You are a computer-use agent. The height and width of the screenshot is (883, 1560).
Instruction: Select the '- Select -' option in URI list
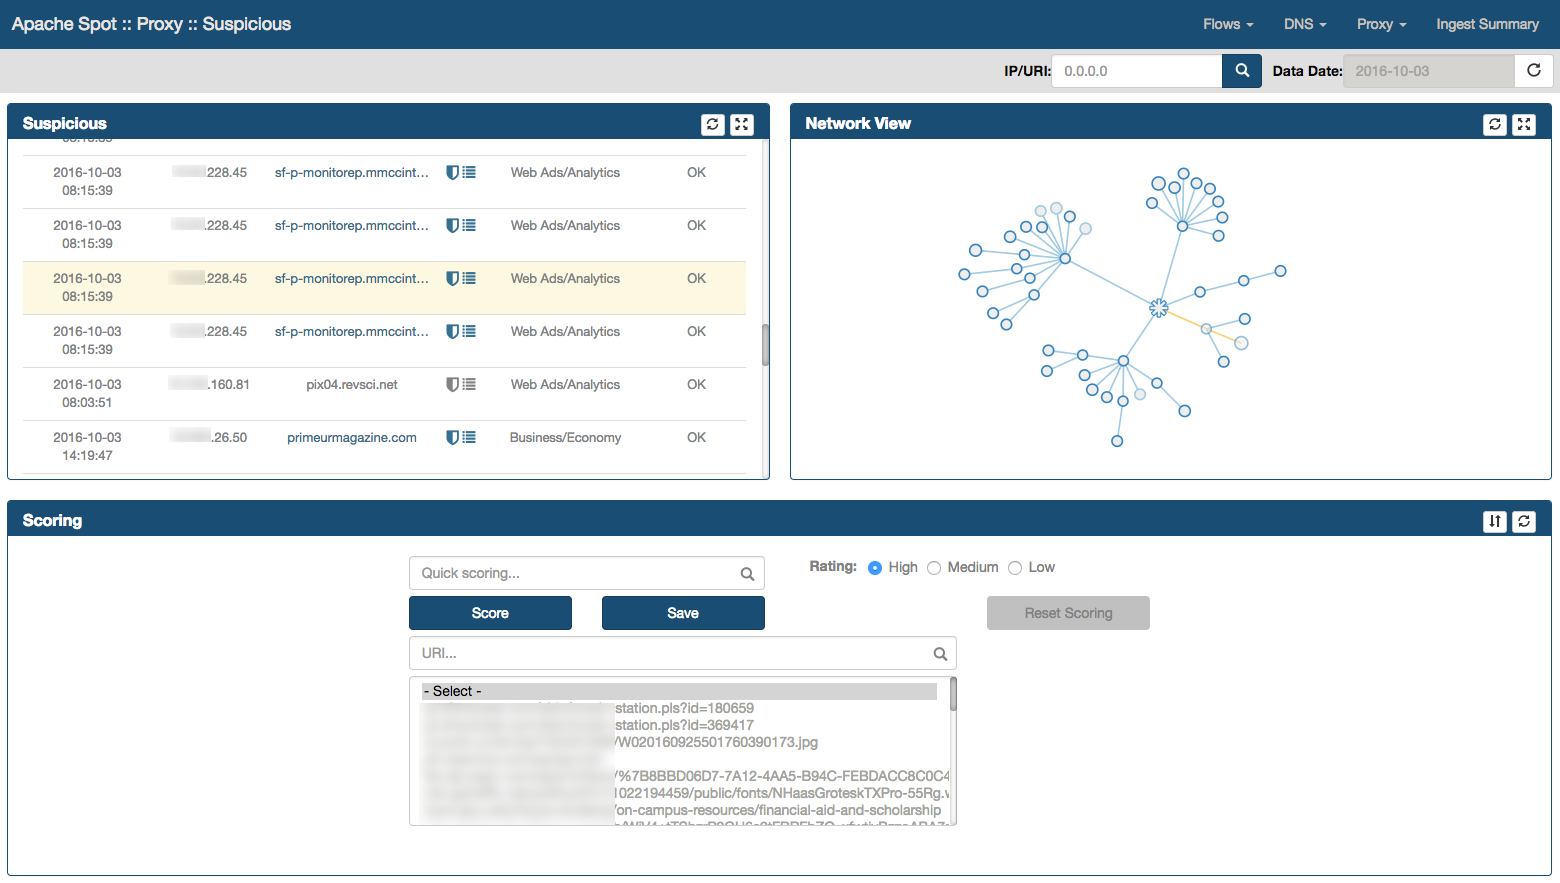click(678, 691)
